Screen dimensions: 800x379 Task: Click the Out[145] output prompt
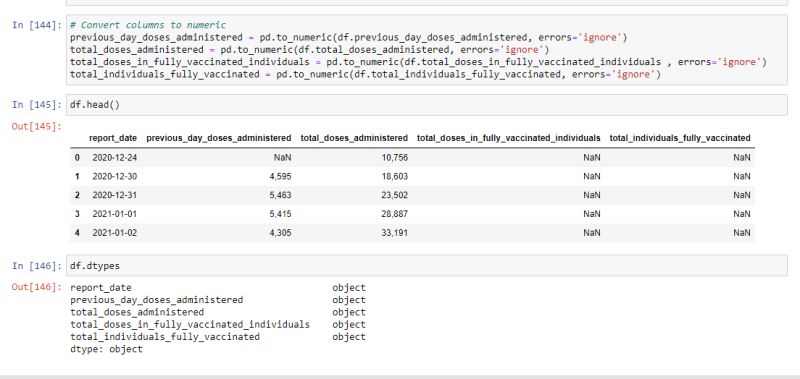[37, 126]
